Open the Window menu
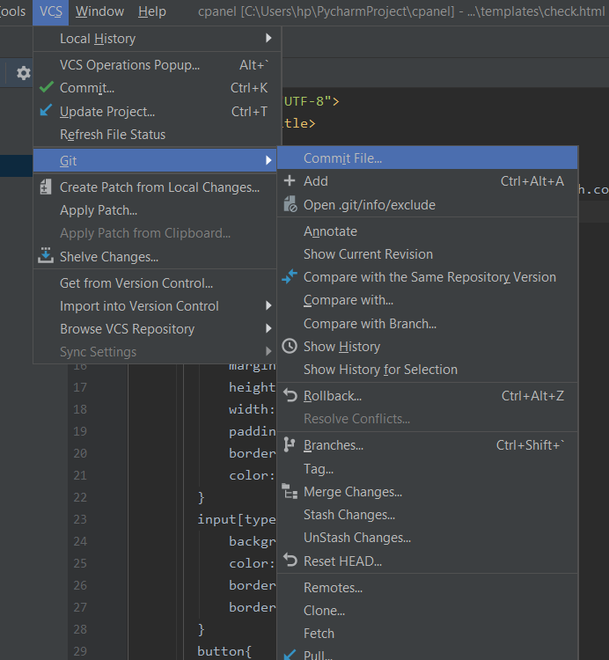Viewport: 609px width, 660px height. click(100, 11)
